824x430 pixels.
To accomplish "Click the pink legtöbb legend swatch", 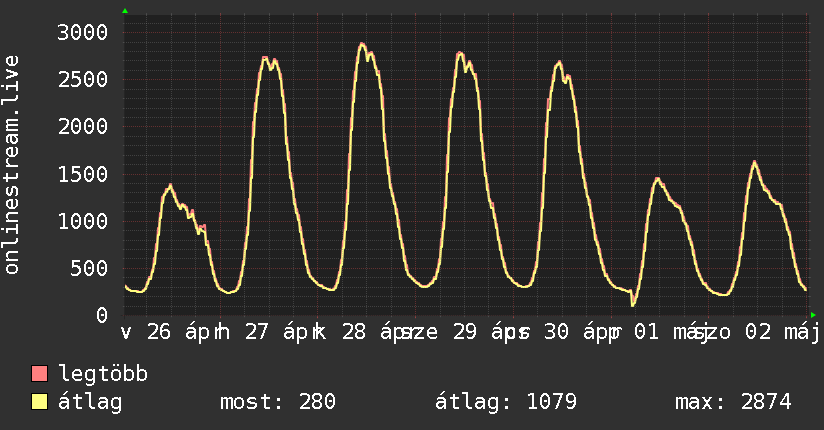I will coord(39,374).
